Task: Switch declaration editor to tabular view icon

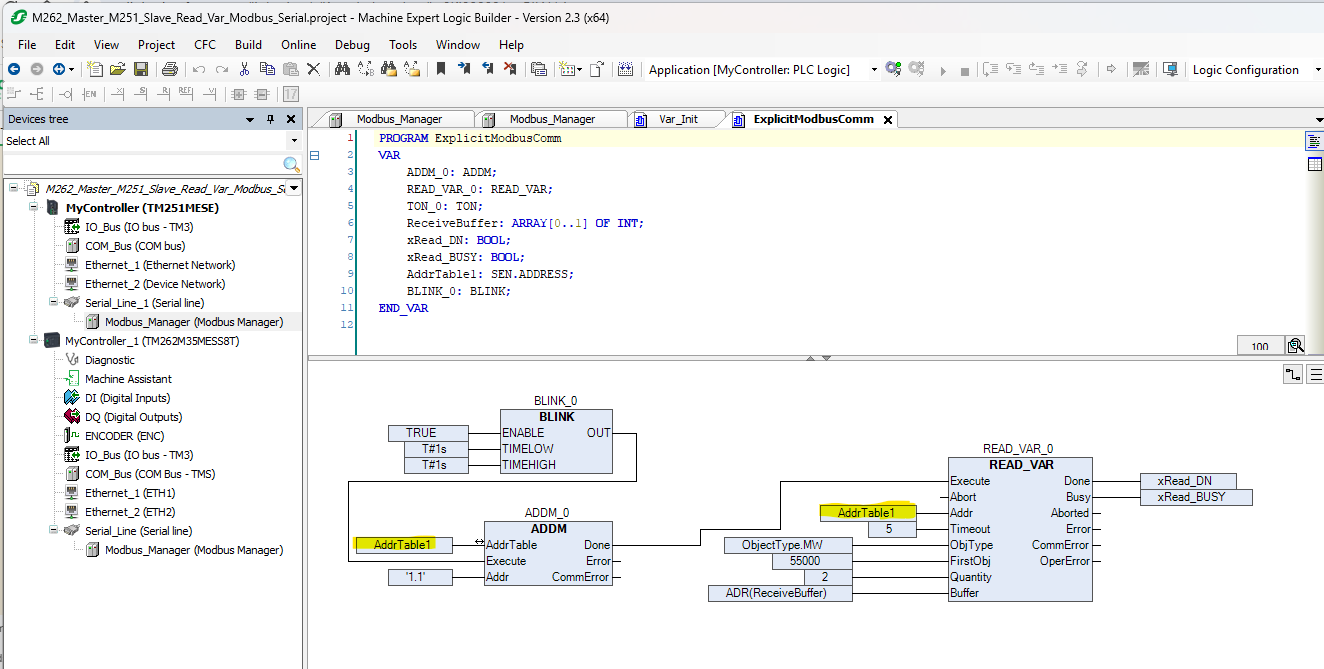Action: (x=1314, y=164)
